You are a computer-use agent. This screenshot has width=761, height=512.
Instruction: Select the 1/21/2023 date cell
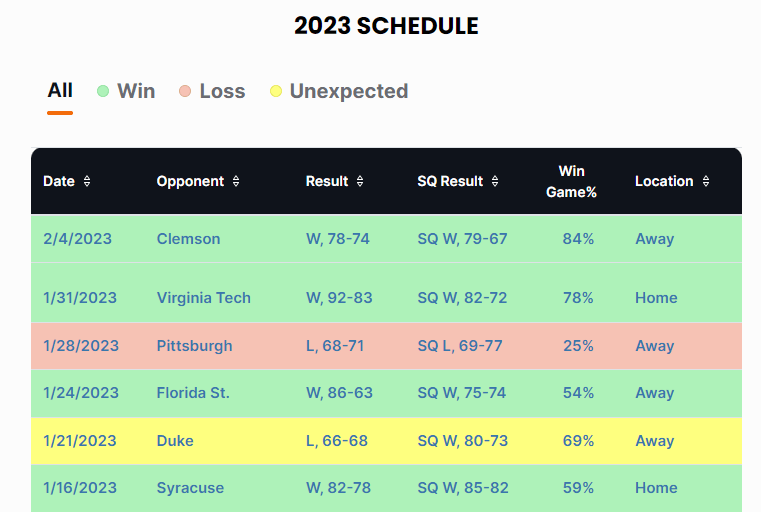pyautogui.click(x=80, y=441)
